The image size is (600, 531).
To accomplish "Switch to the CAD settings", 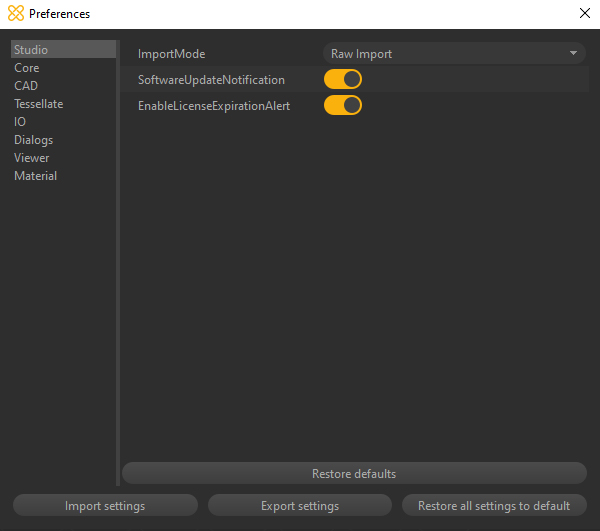I will click(x=26, y=86).
